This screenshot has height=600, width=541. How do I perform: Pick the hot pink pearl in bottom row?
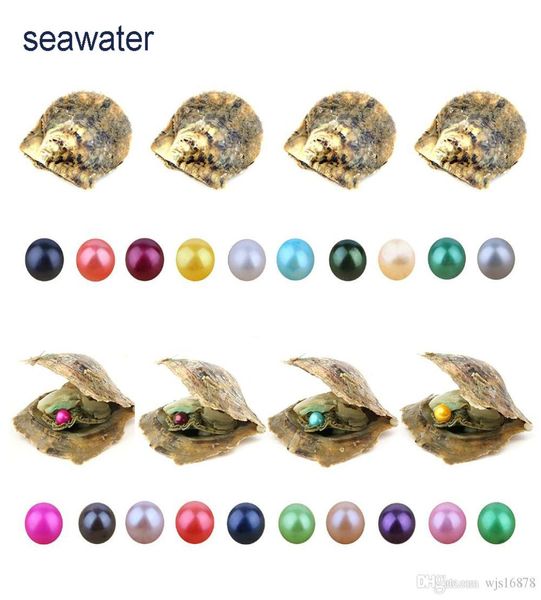(44, 523)
